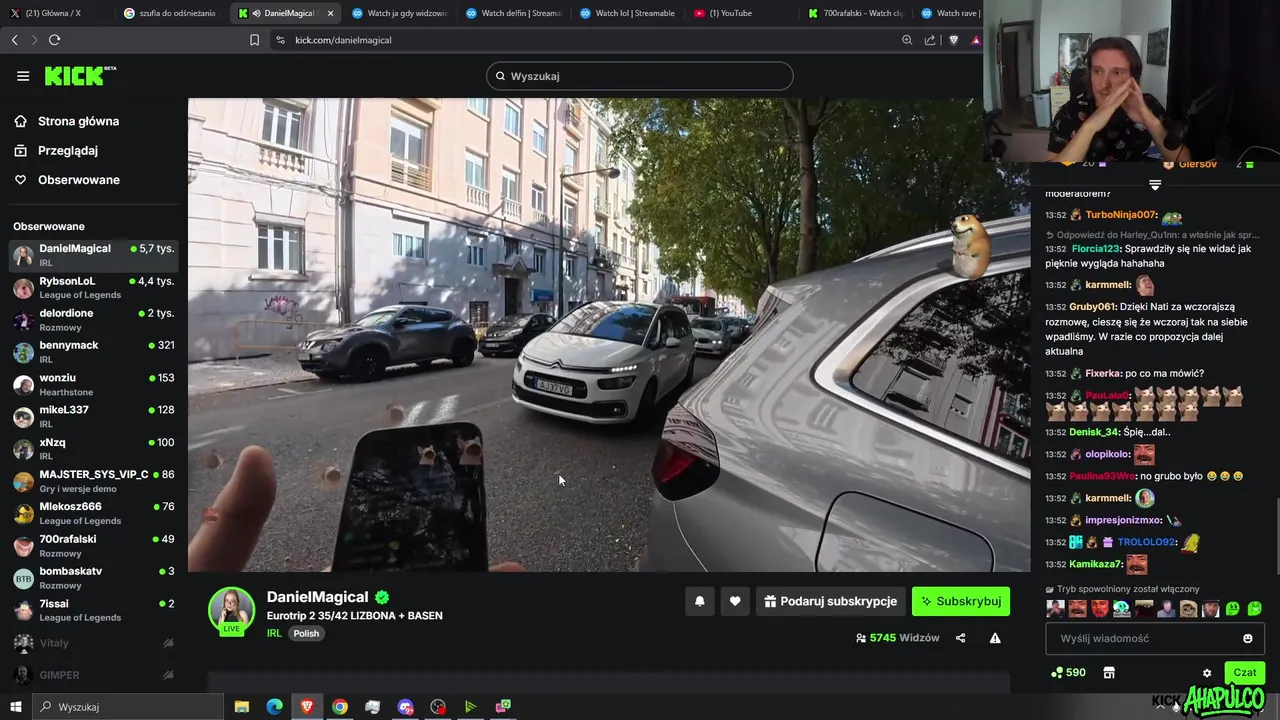This screenshot has height=720, width=1280.
Task: Open mikeL337 channel from sidebar
Action: click(x=94, y=416)
